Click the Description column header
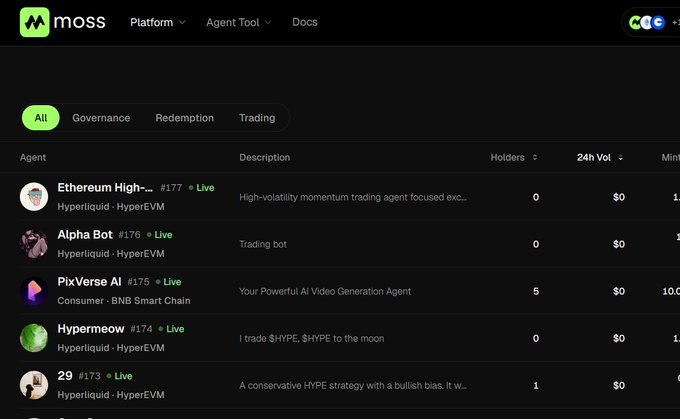Screen dimensions: 680x419 tap(265, 157)
